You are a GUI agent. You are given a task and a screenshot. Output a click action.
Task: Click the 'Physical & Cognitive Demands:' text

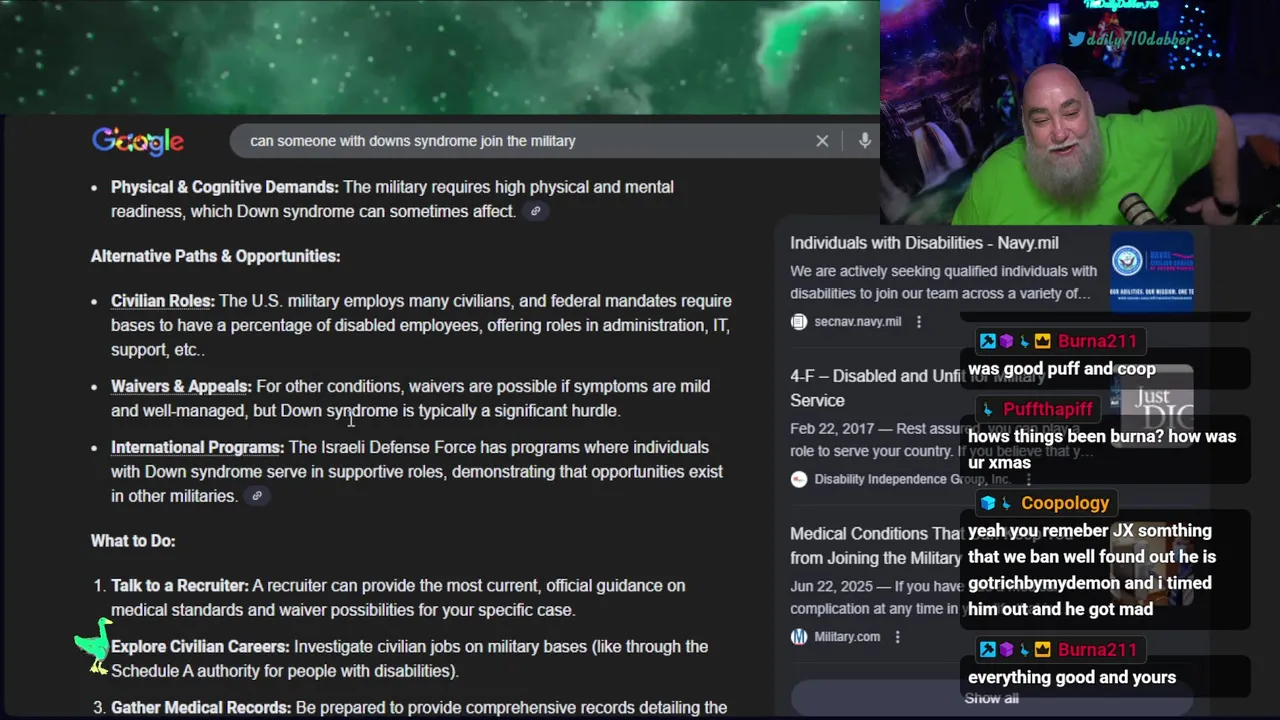pos(225,187)
